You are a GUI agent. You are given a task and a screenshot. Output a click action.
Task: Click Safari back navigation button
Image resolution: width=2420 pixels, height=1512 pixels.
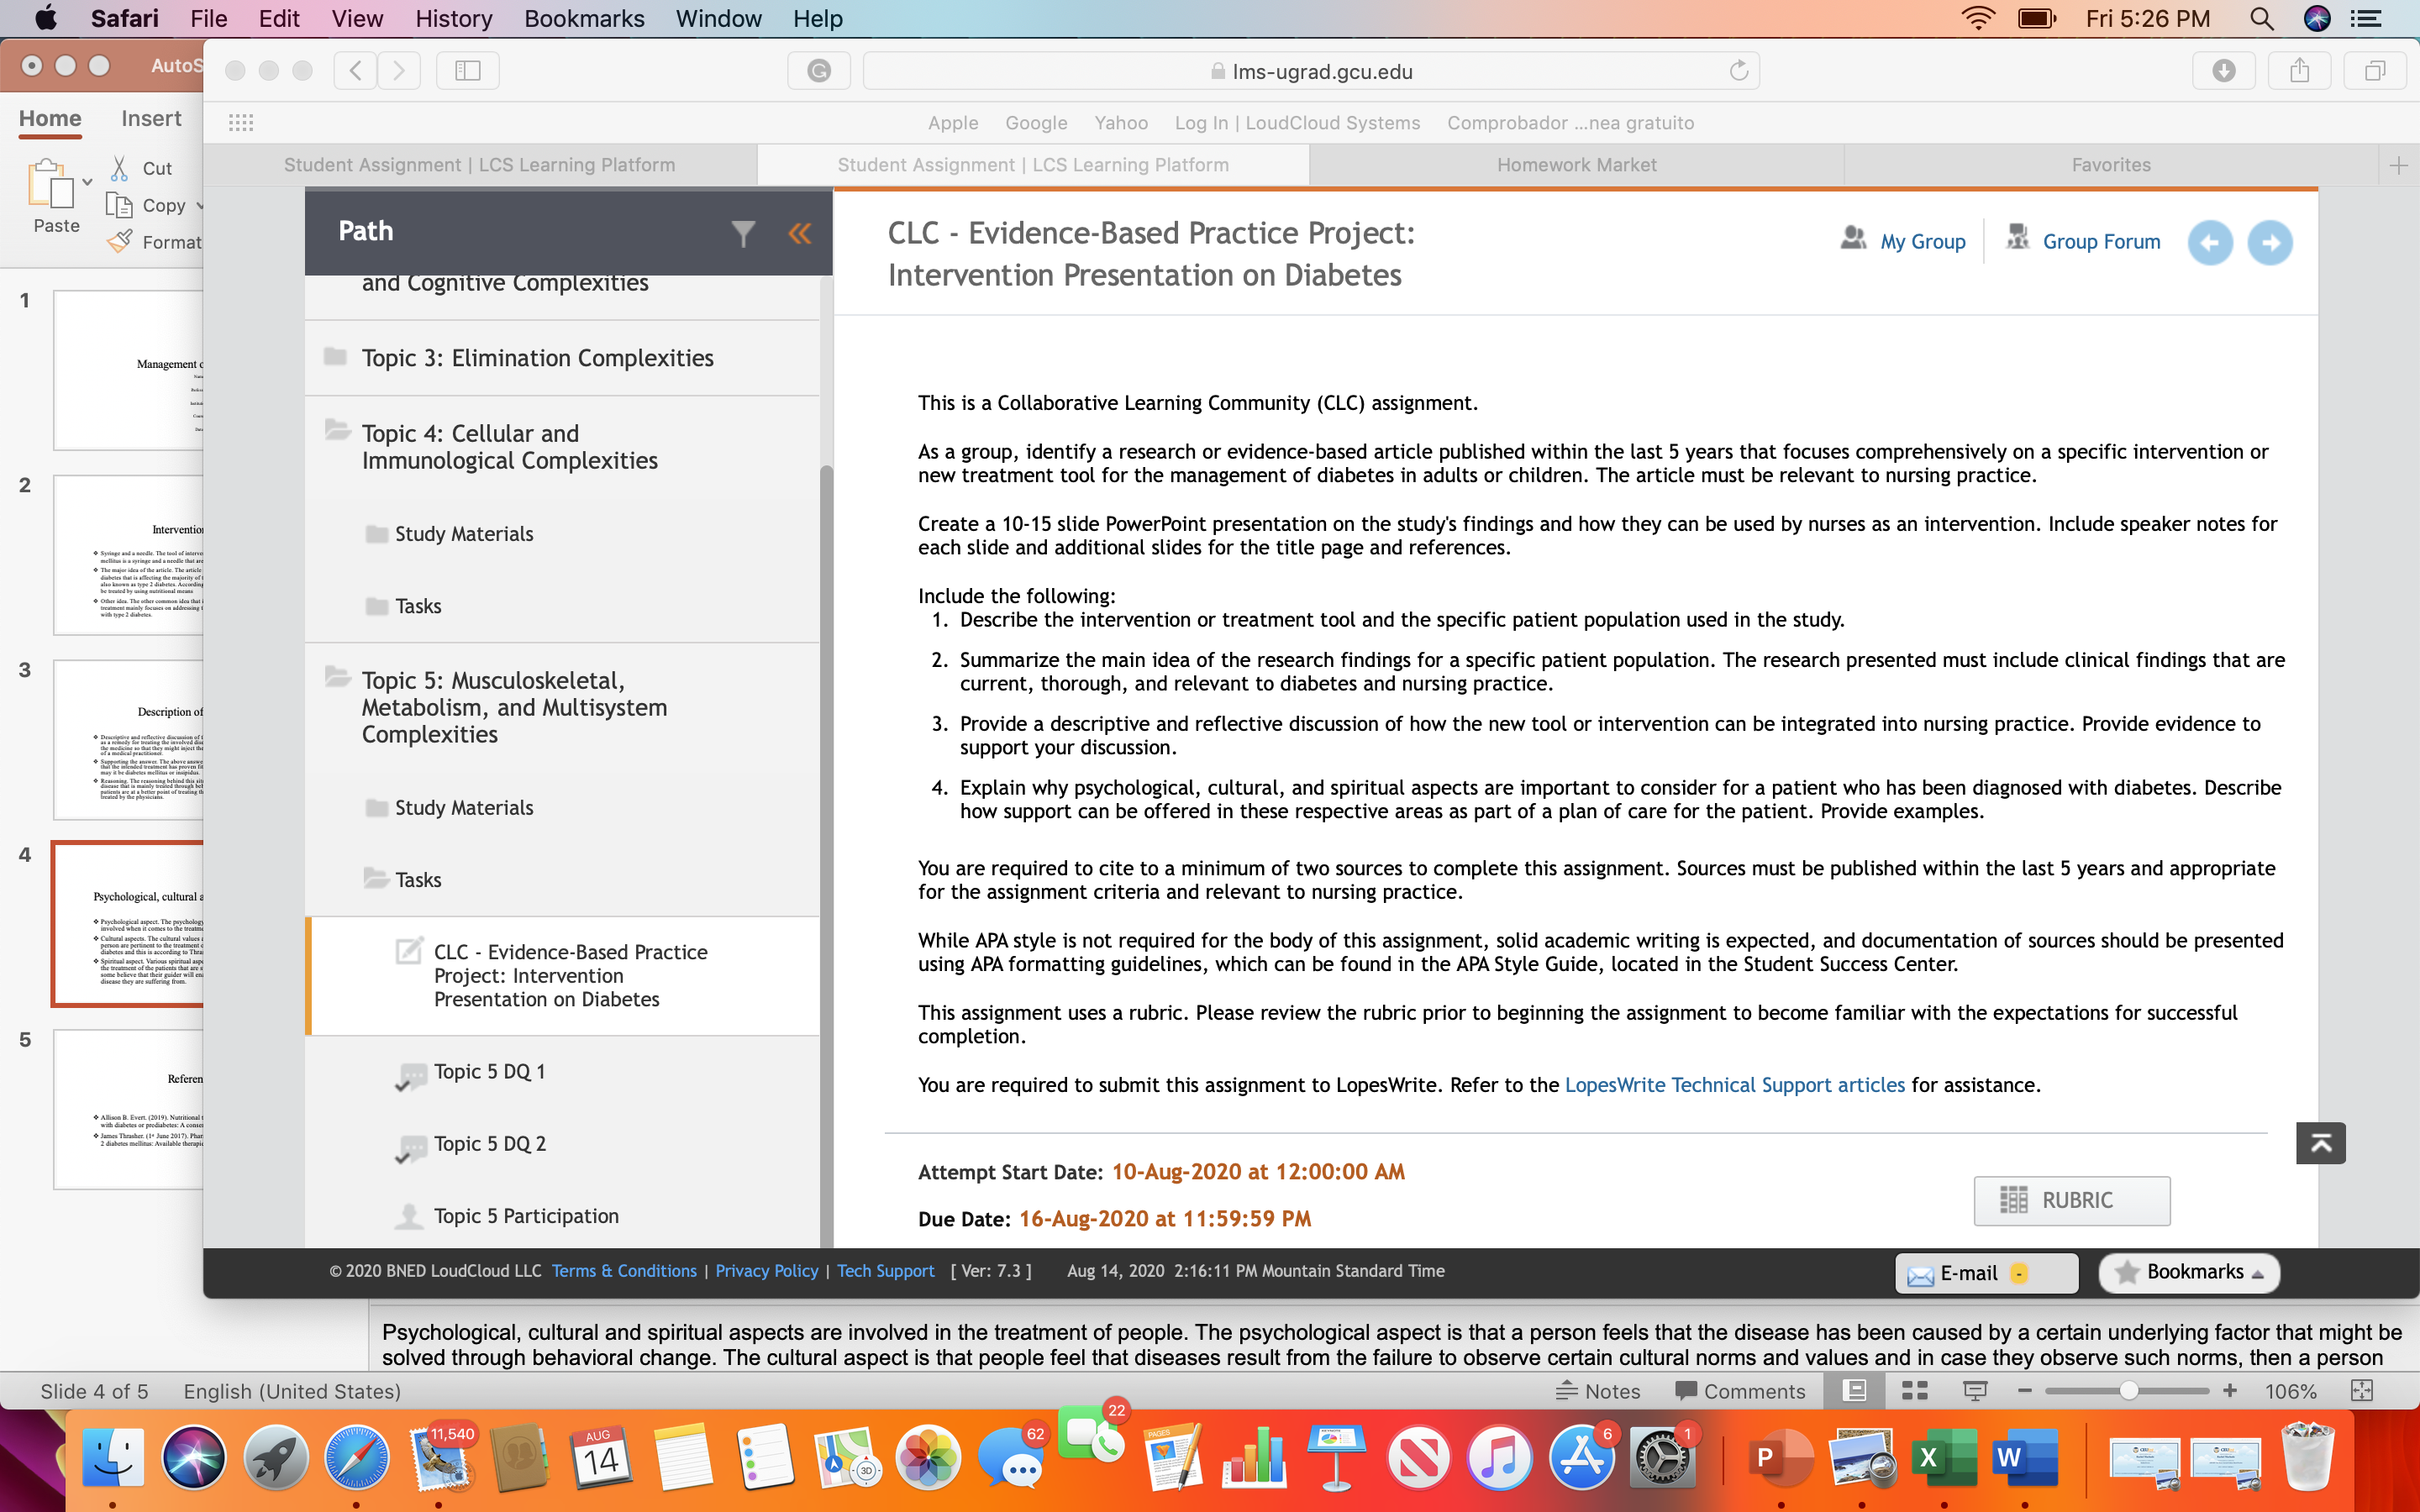[355, 71]
